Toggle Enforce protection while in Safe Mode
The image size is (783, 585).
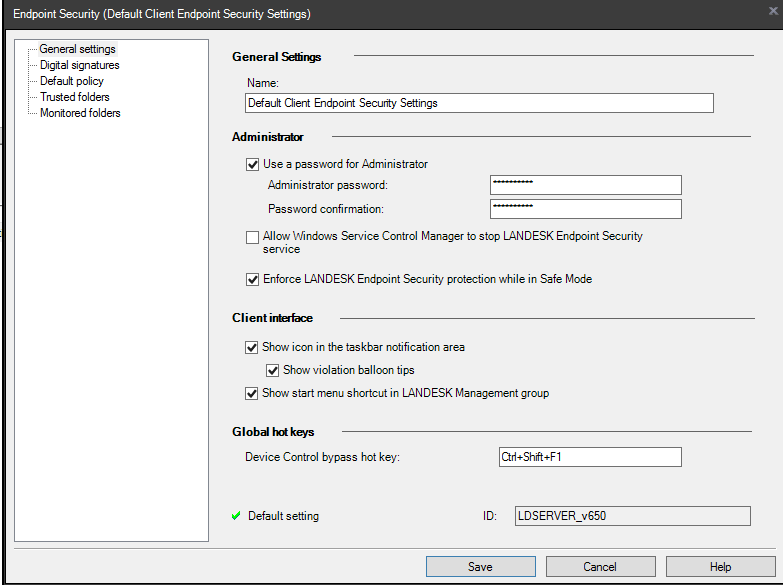coord(252,279)
